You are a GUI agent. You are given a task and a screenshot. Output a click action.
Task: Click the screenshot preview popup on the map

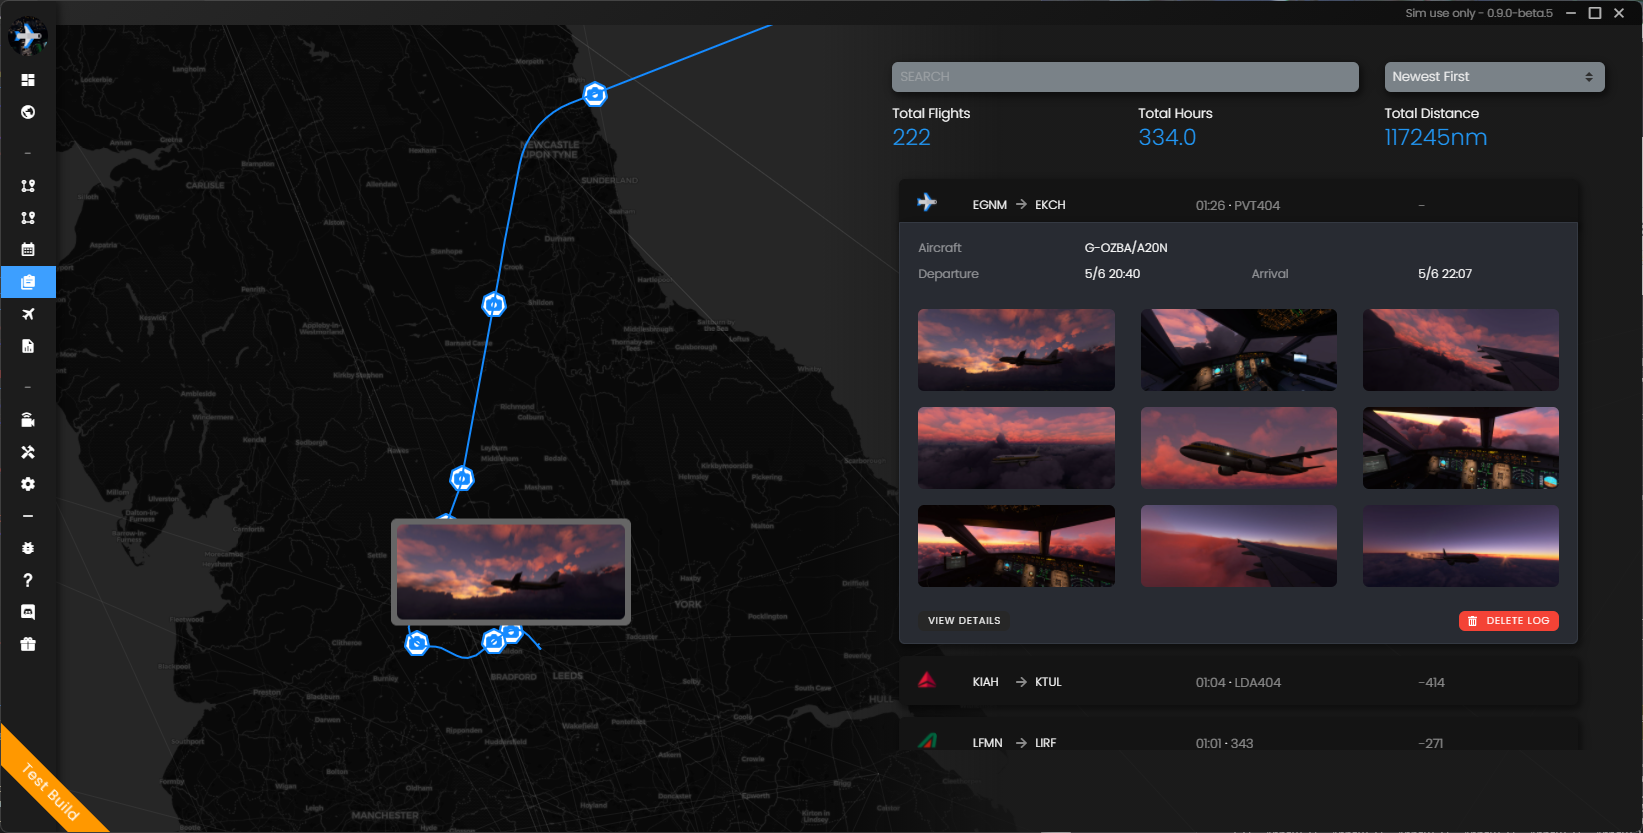click(511, 572)
